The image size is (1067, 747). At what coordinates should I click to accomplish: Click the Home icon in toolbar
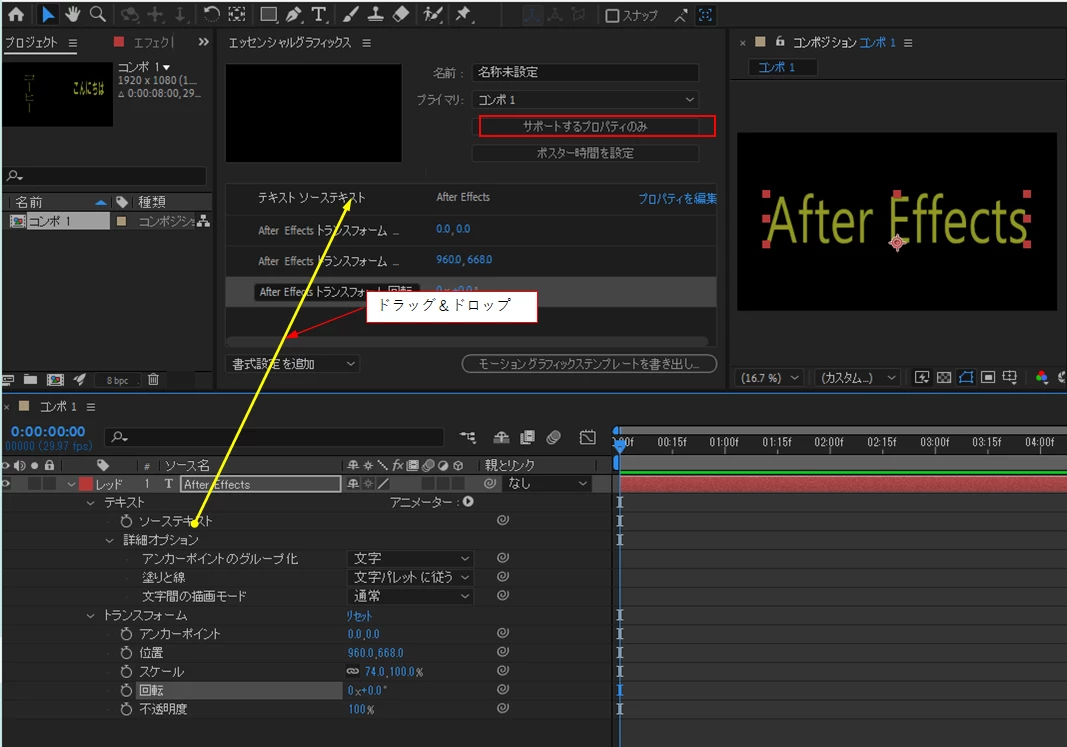pyautogui.click(x=15, y=14)
